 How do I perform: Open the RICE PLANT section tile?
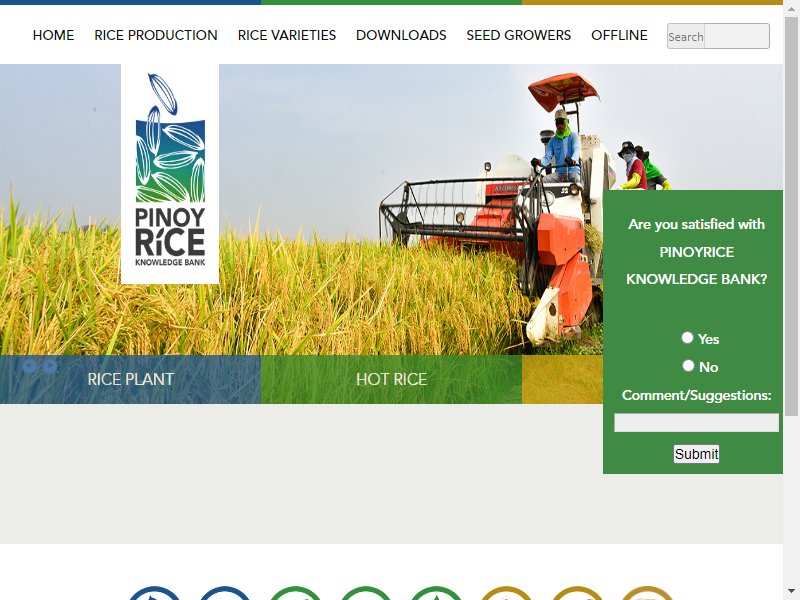(131, 379)
